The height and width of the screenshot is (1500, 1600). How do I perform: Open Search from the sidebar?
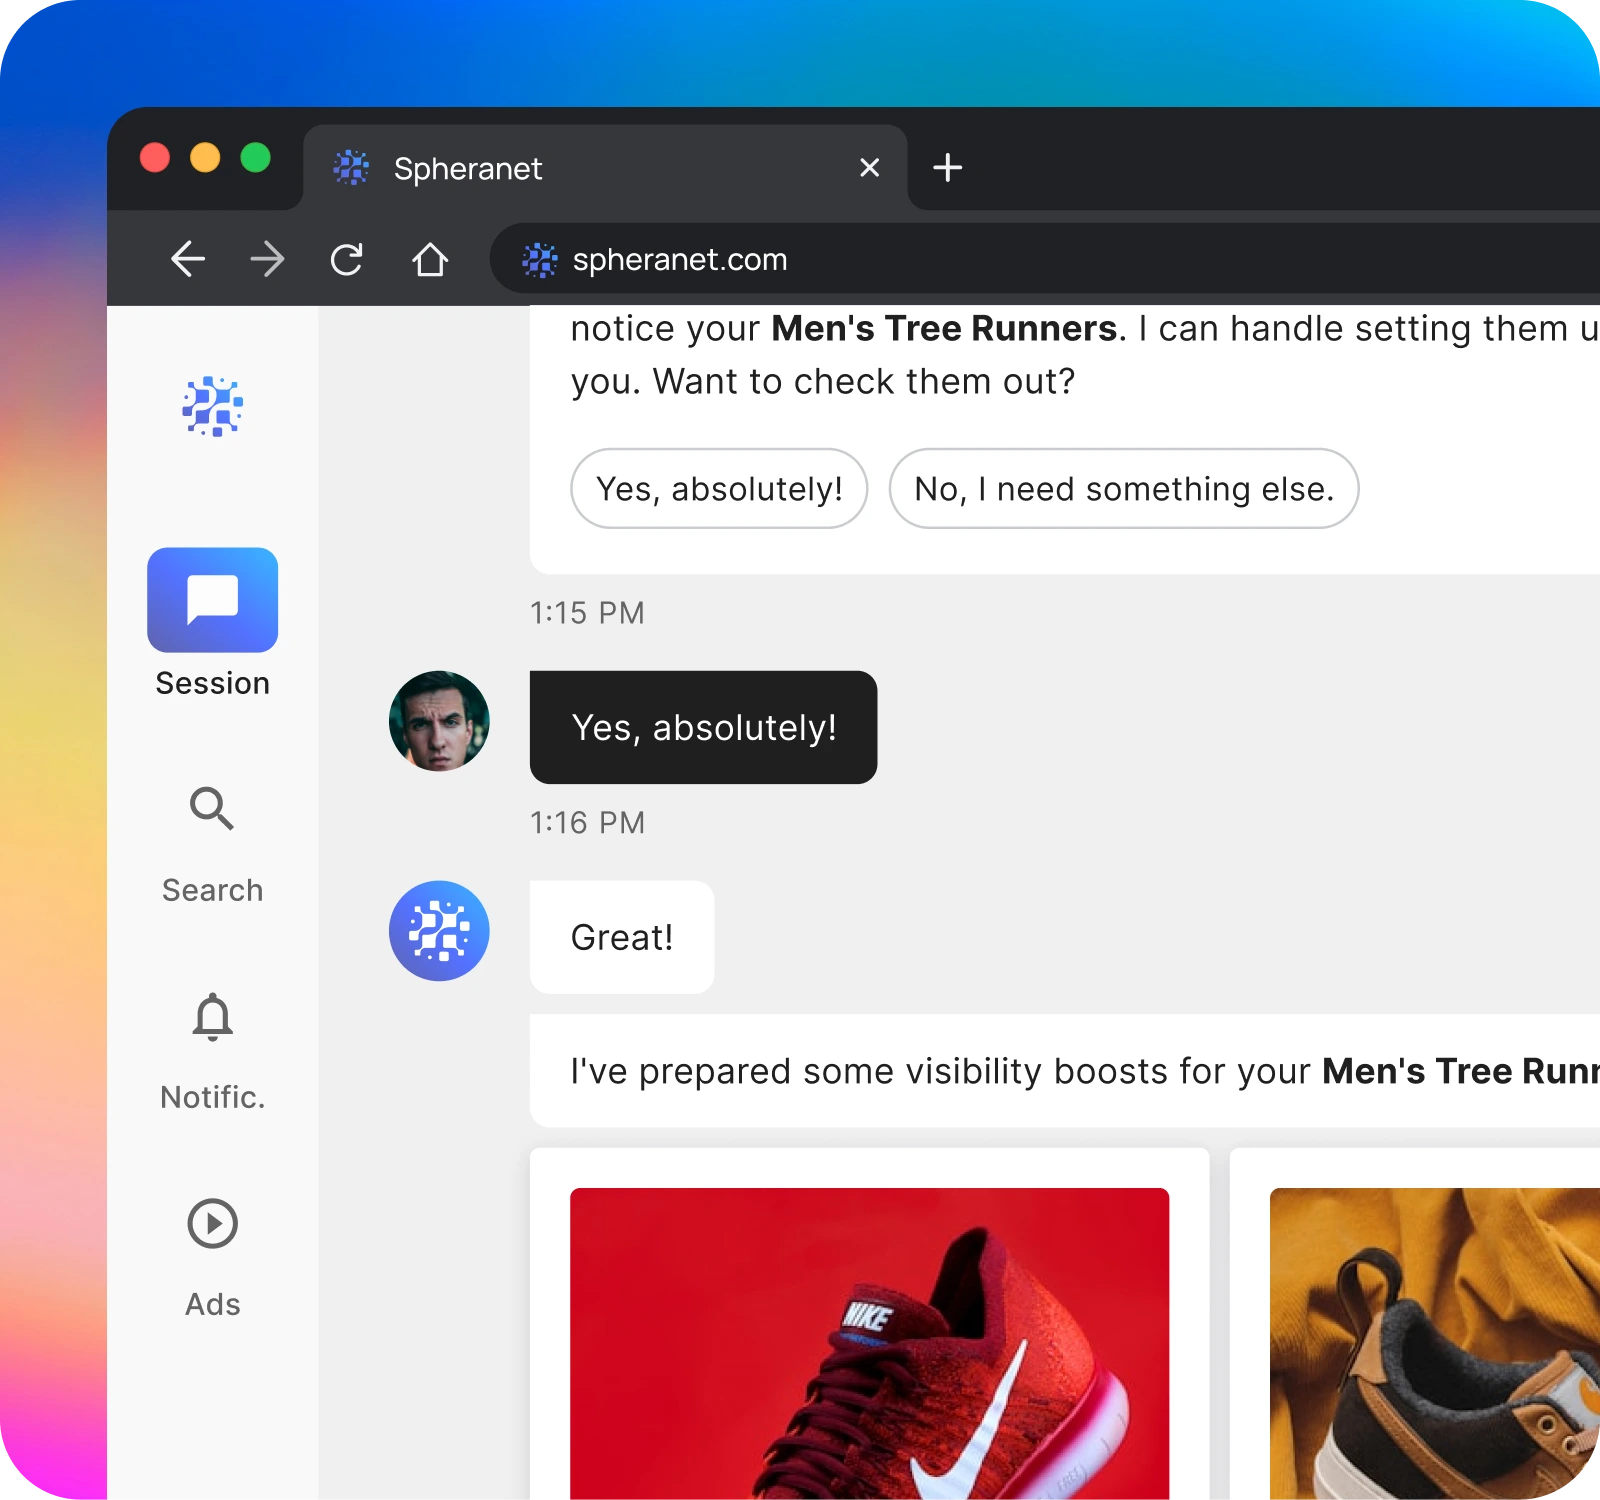click(212, 808)
